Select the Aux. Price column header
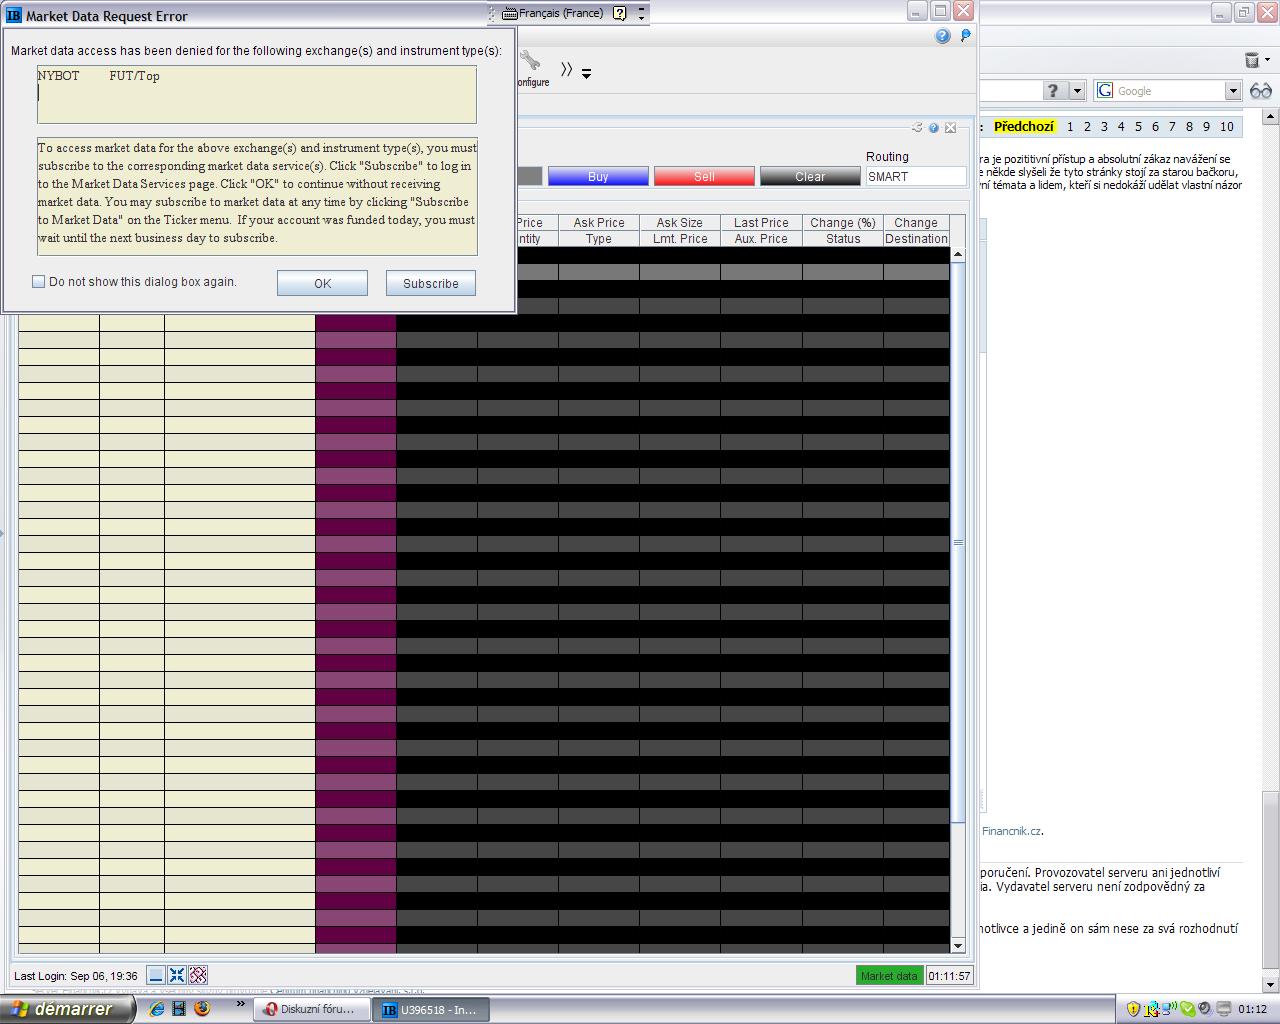Viewport: 1280px width, 1024px height. pos(761,239)
